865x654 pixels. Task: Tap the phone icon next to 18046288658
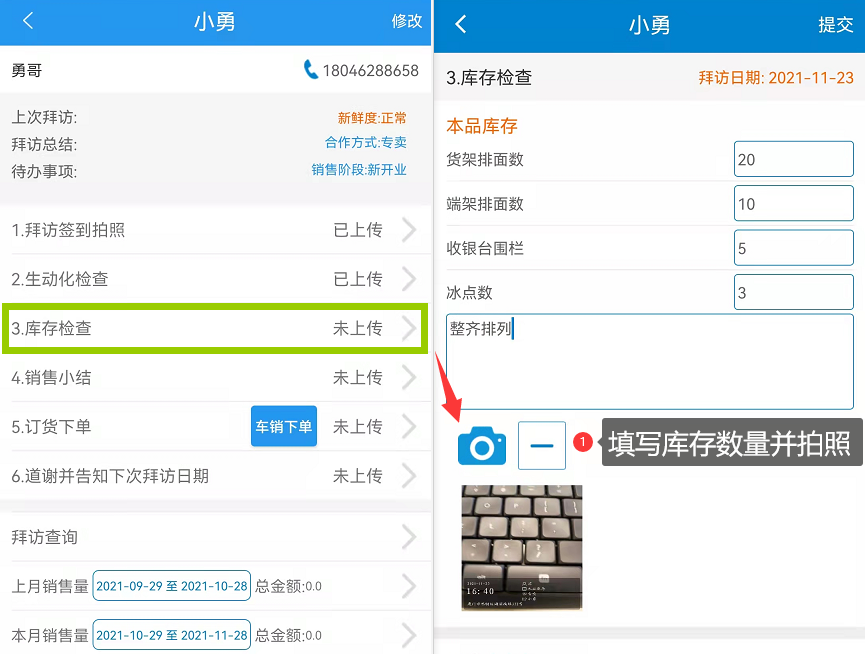pos(311,70)
